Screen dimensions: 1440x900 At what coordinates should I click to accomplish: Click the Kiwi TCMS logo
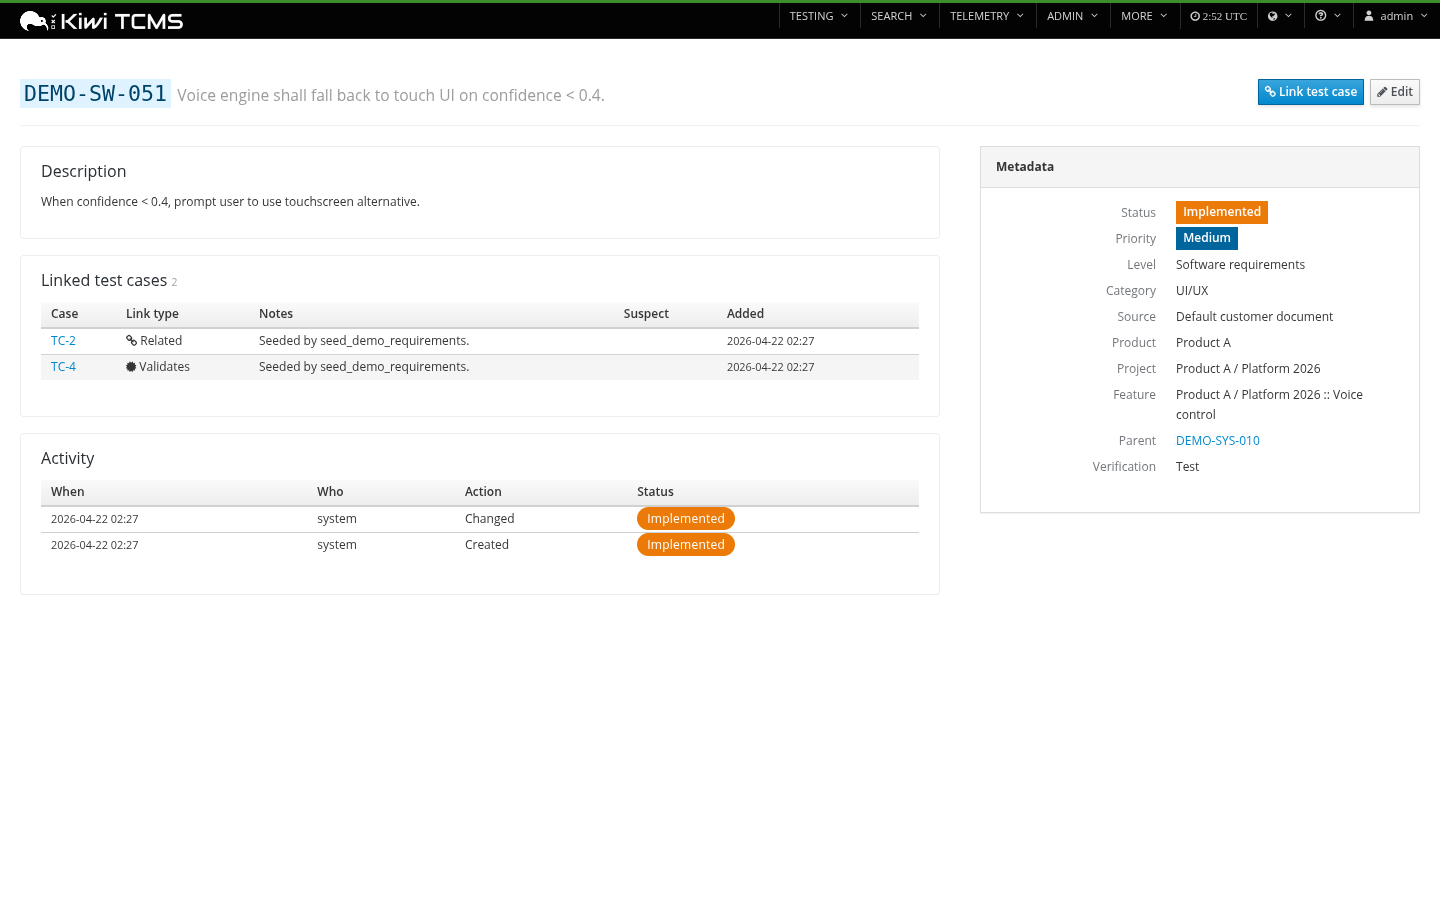click(x=101, y=21)
